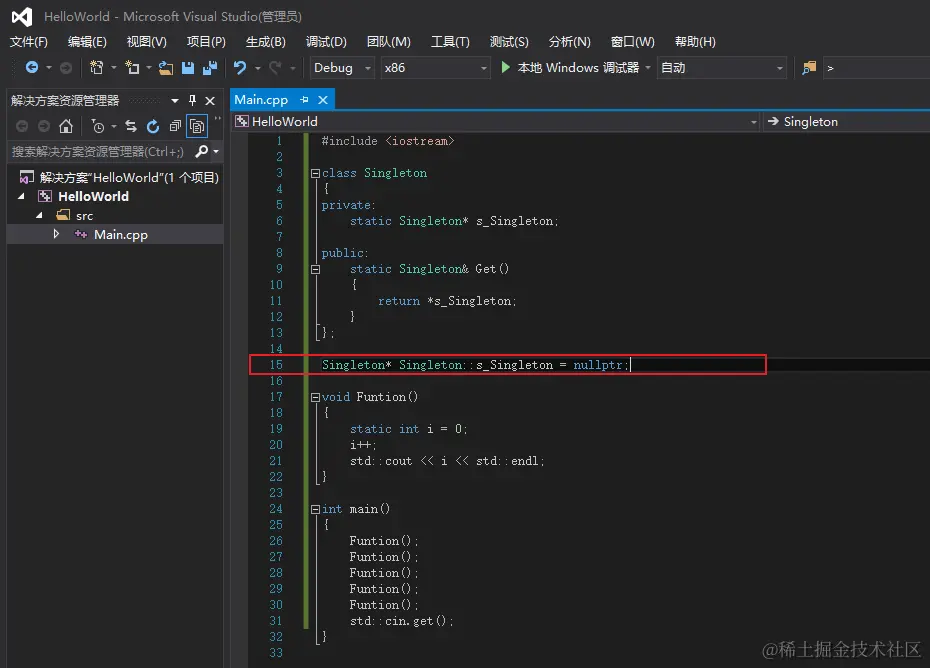Undo the last edit with the blue arrow
The width and height of the screenshot is (930, 668).
[x=240, y=68]
